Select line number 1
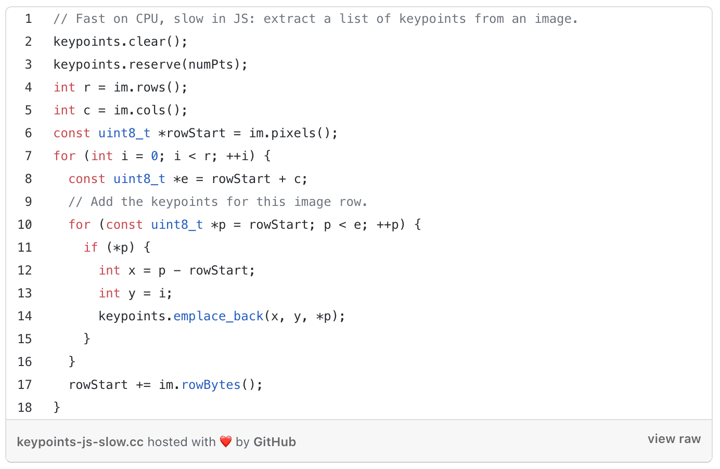The height and width of the screenshot is (469, 720). click(x=28, y=19)
